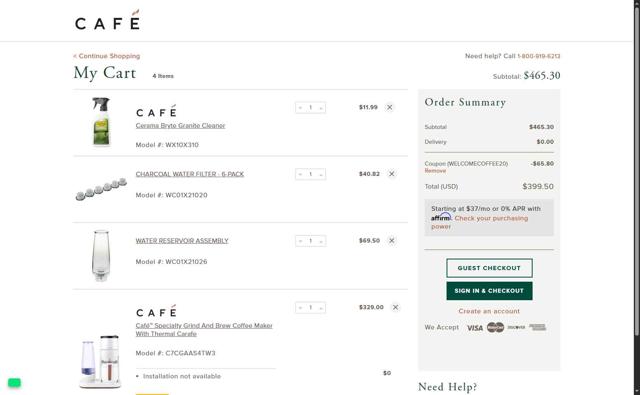
Task: Click the Visa payment icon
Action: point(475,328)
